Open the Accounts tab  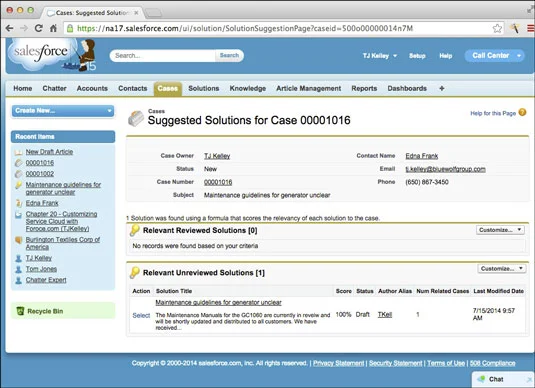[92, 88]
